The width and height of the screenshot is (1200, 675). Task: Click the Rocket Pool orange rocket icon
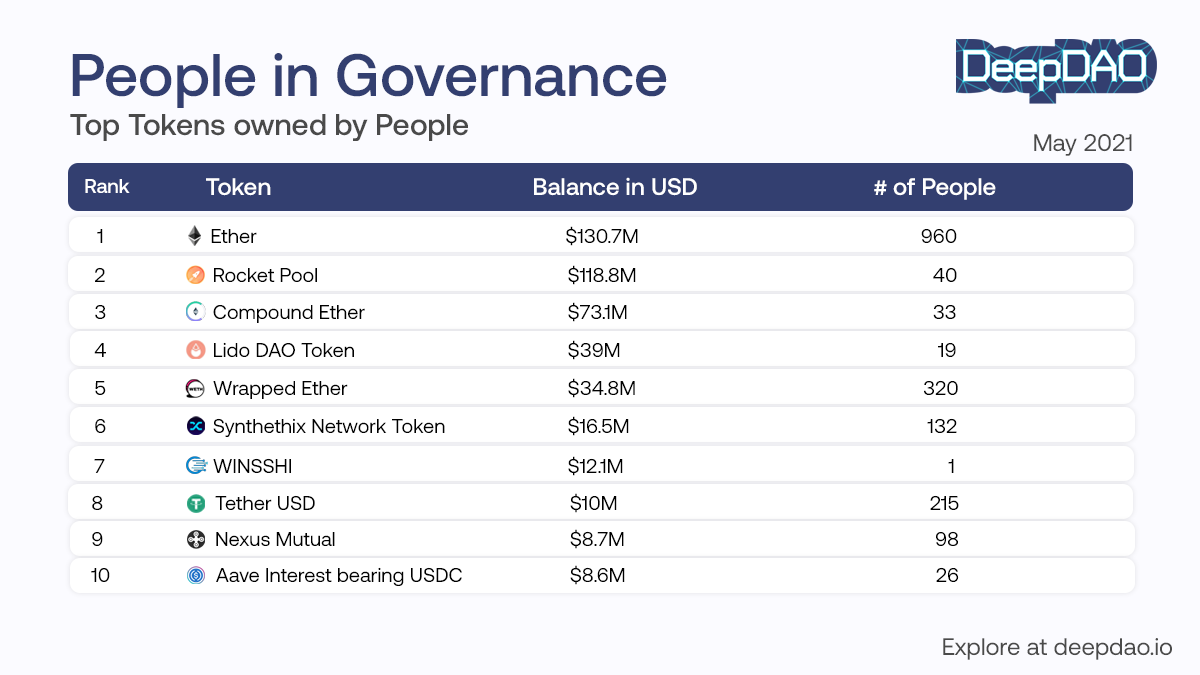click(x=195, y=275)
